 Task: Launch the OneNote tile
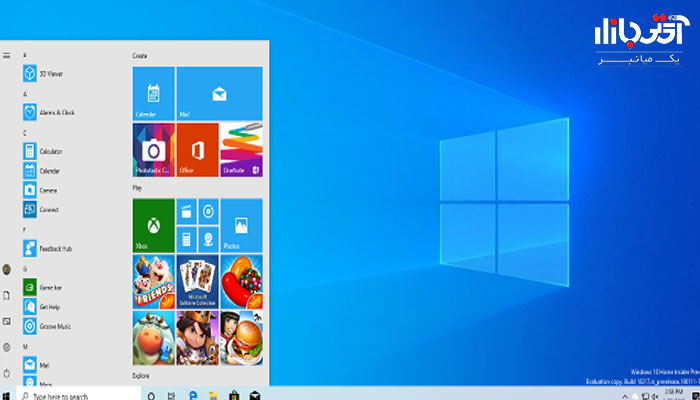(x=241, y=150)
